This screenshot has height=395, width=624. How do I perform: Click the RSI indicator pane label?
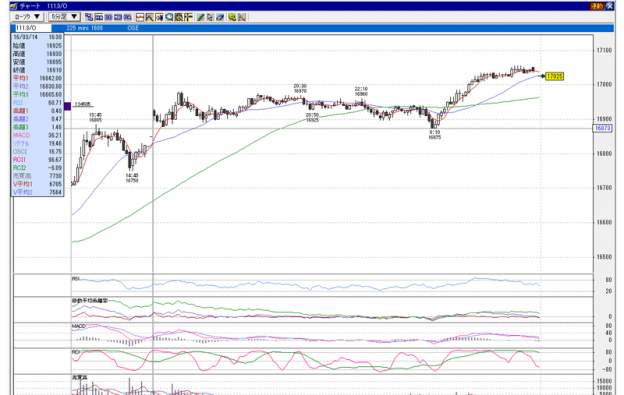tap(76, 278)
